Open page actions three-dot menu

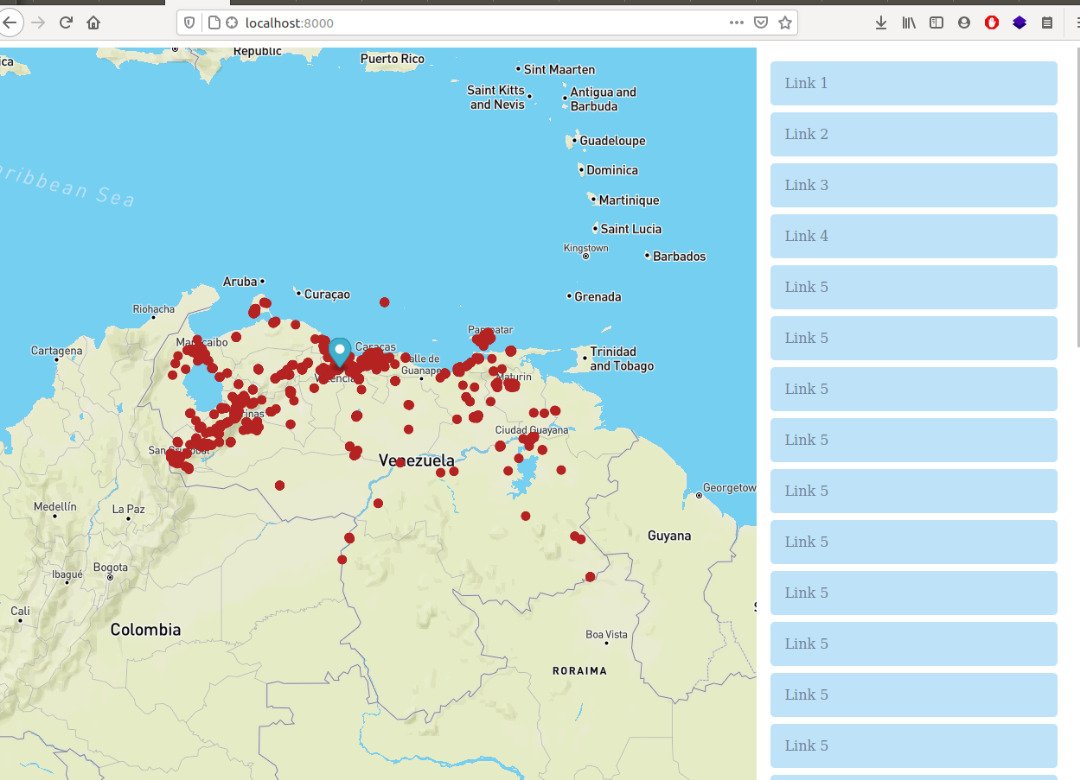736,23
